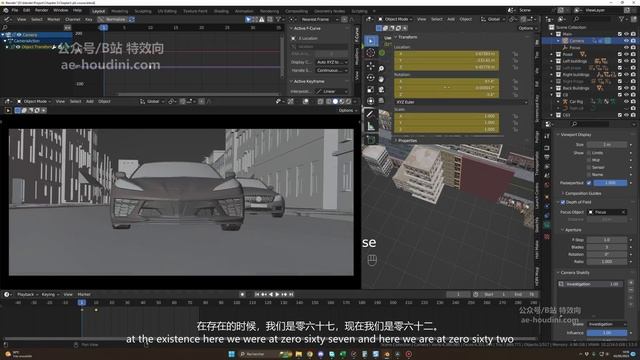The width and height of the screenshot is (640, 360).
Task: Select the 3D Cursor tool
Action: click(x=371, y=53)
